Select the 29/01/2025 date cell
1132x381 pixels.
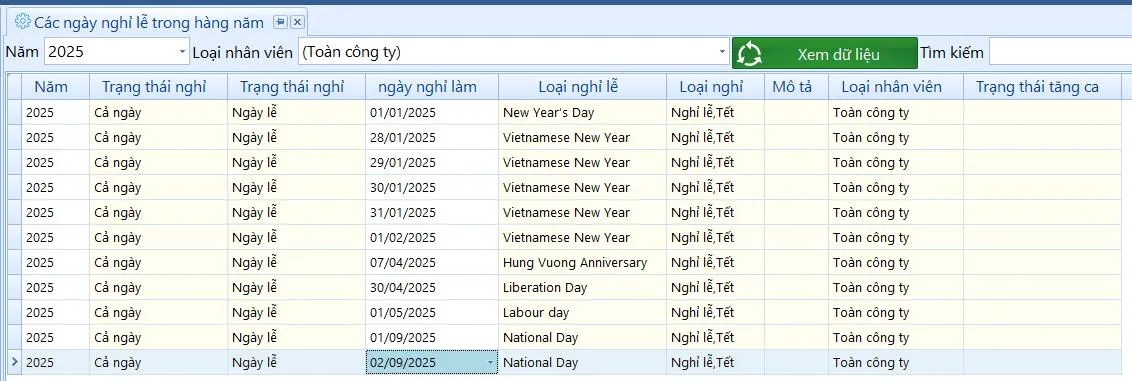pos(432,162)
